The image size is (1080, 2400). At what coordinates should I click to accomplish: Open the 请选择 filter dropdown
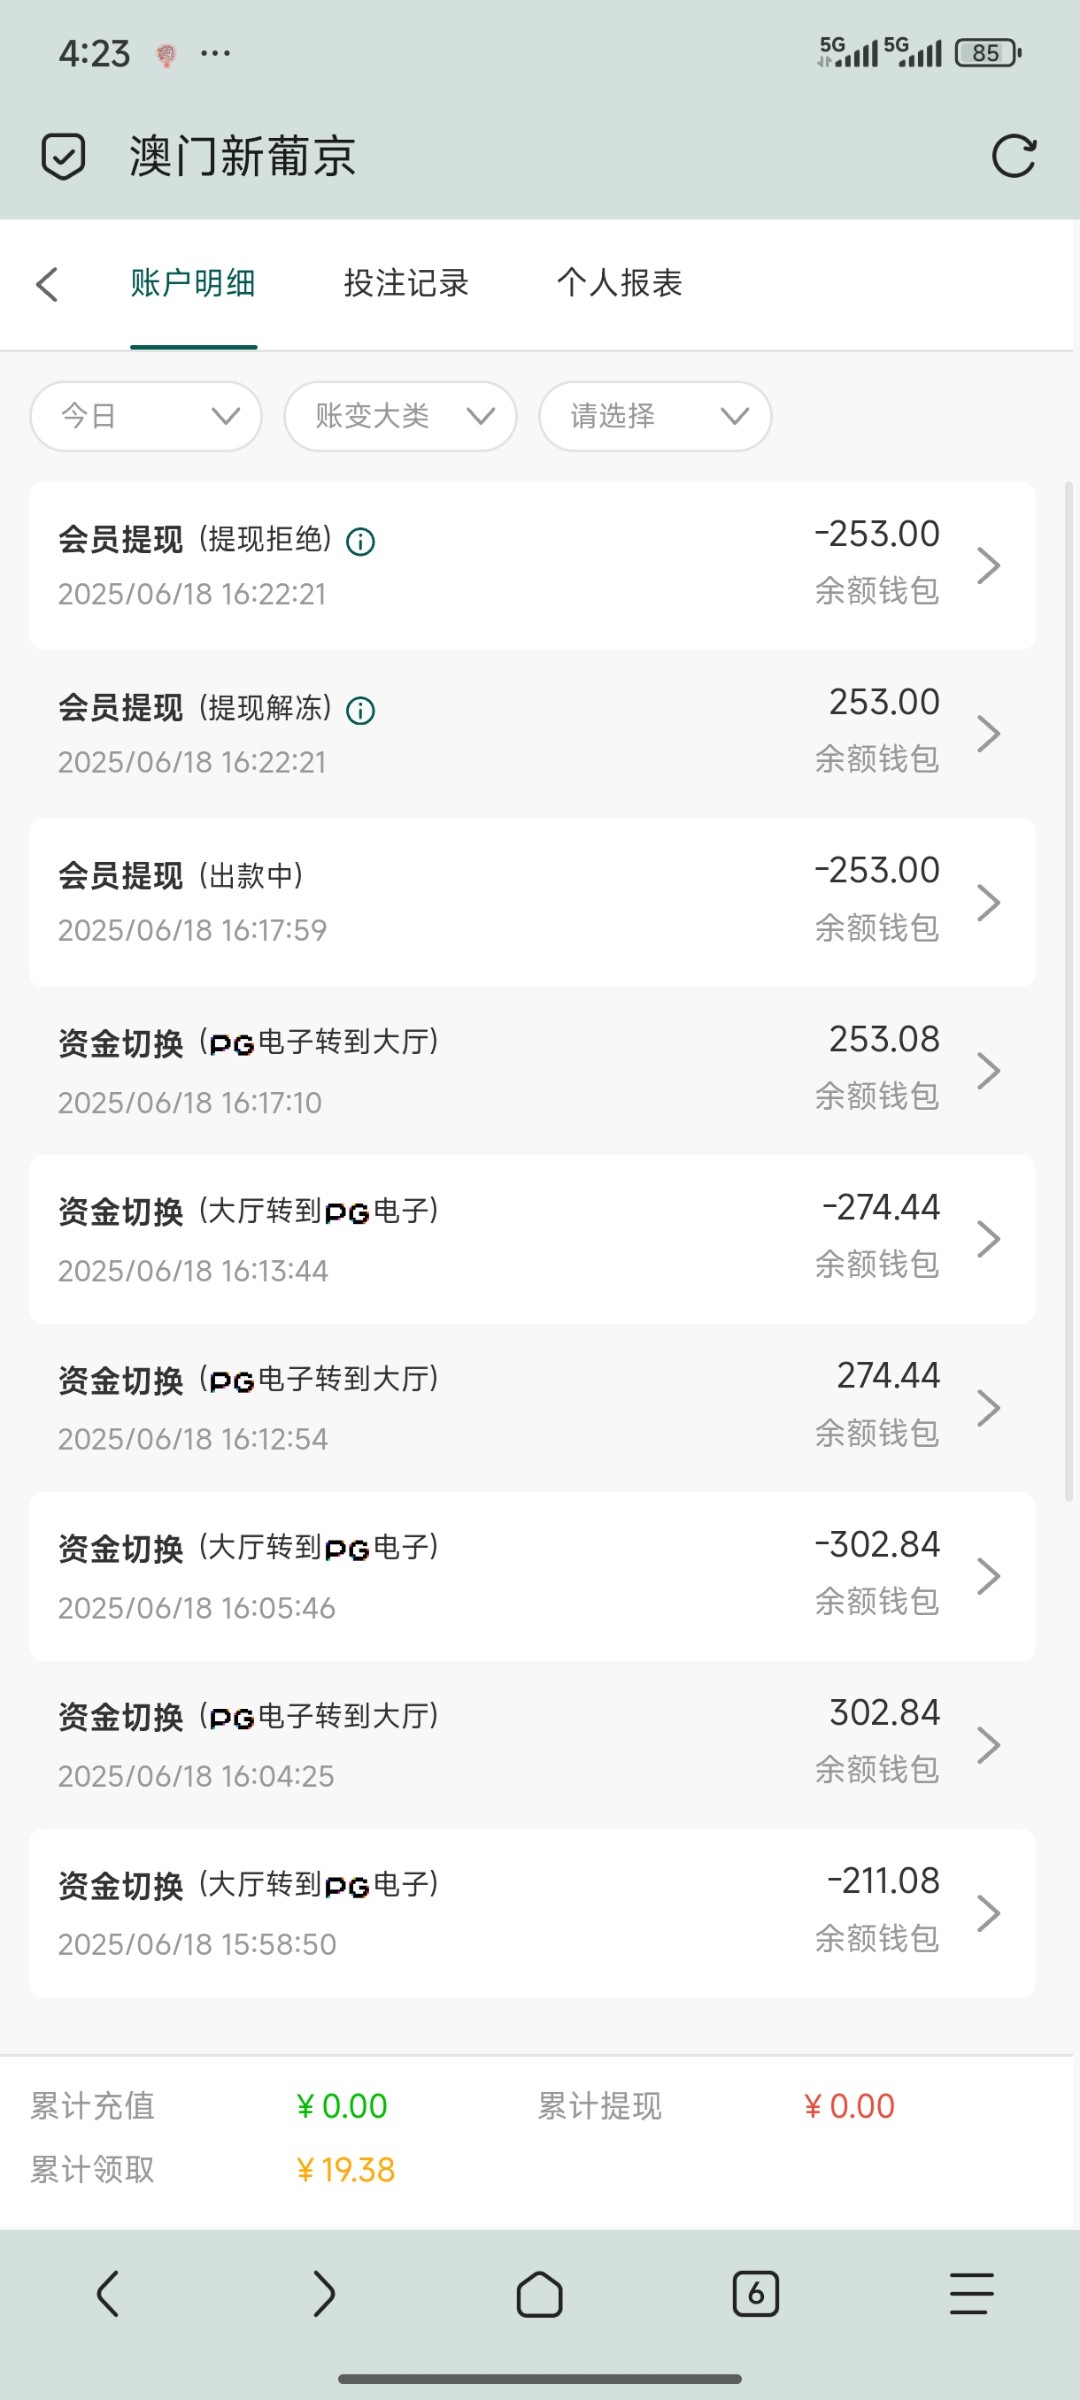click(x=655, y=416)
